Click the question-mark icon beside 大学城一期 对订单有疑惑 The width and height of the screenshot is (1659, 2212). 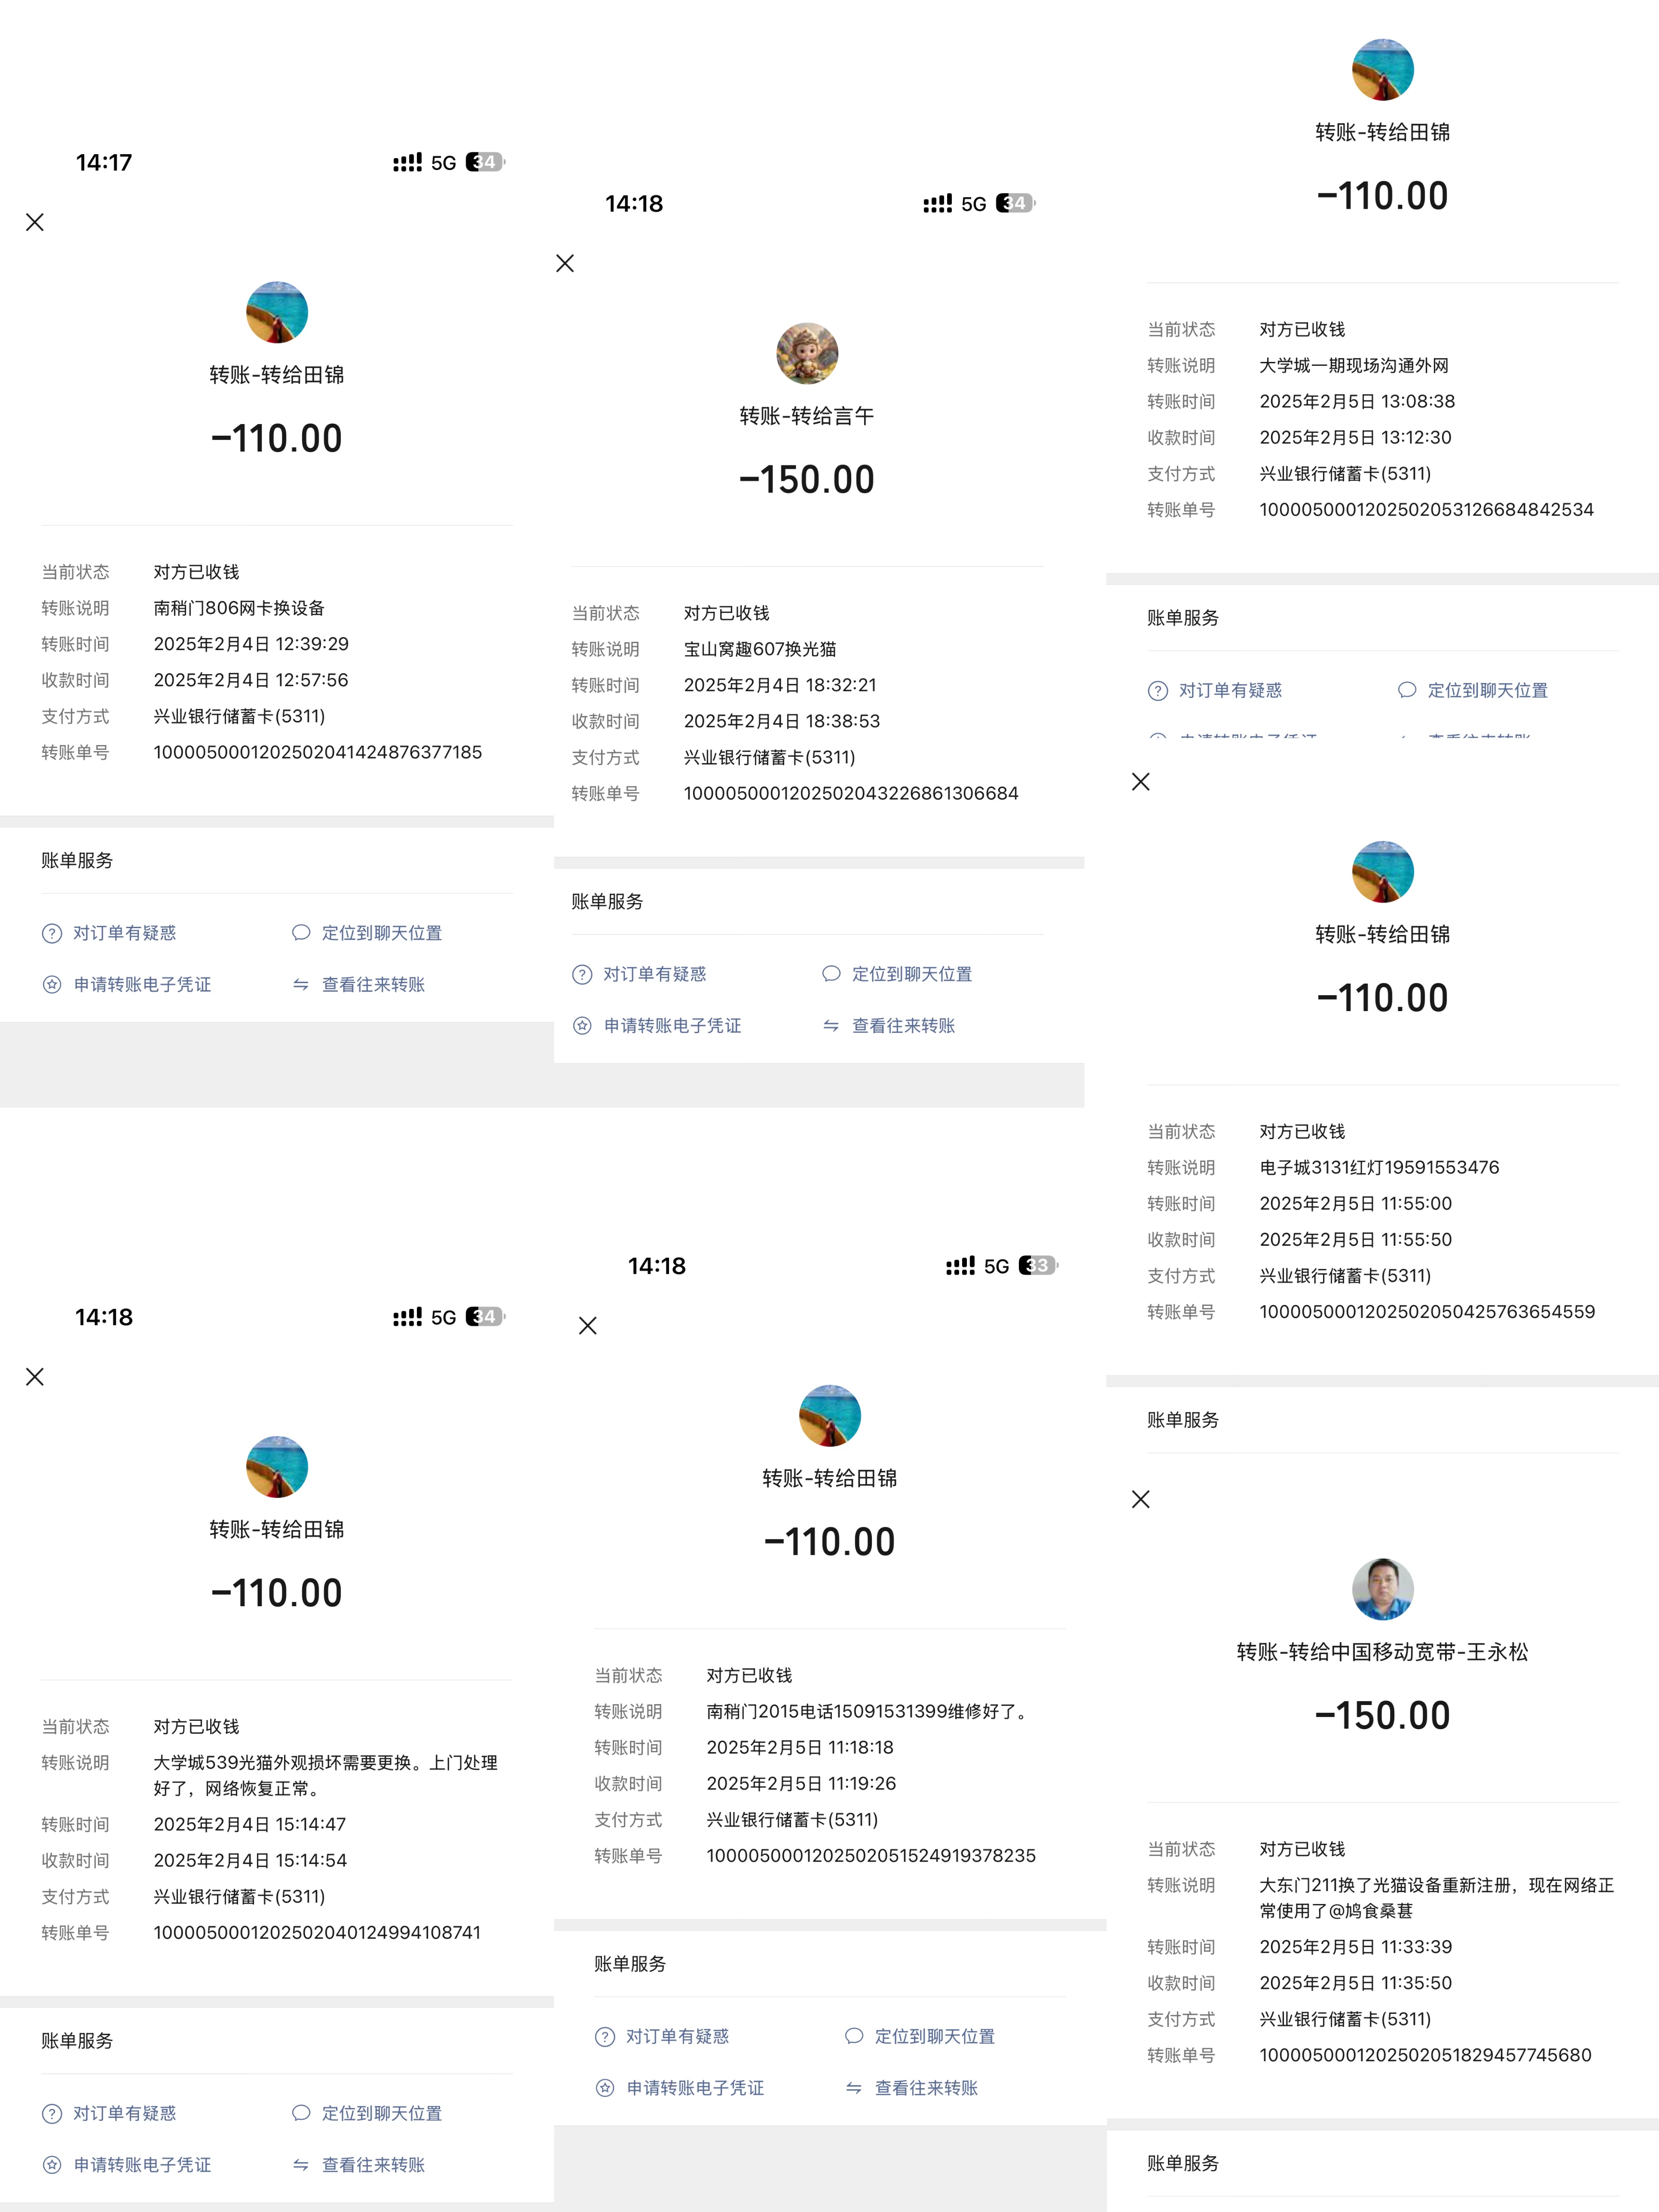[1158, 691]
